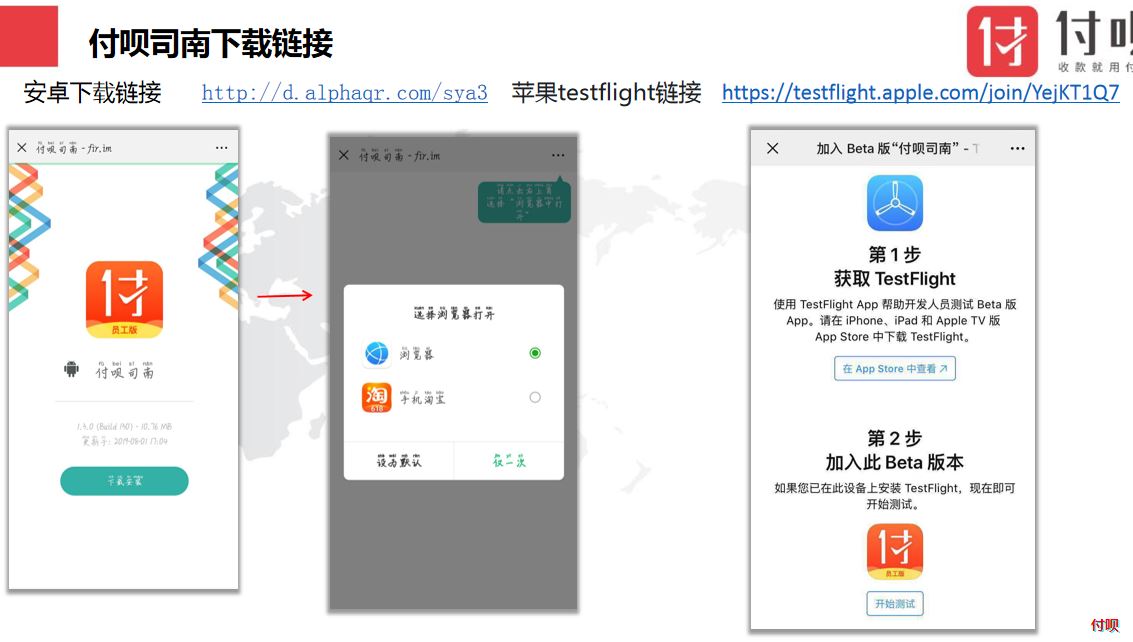Click the green tooltip bubble on middle phone
Screen dimensions: 1133x642
525,200
